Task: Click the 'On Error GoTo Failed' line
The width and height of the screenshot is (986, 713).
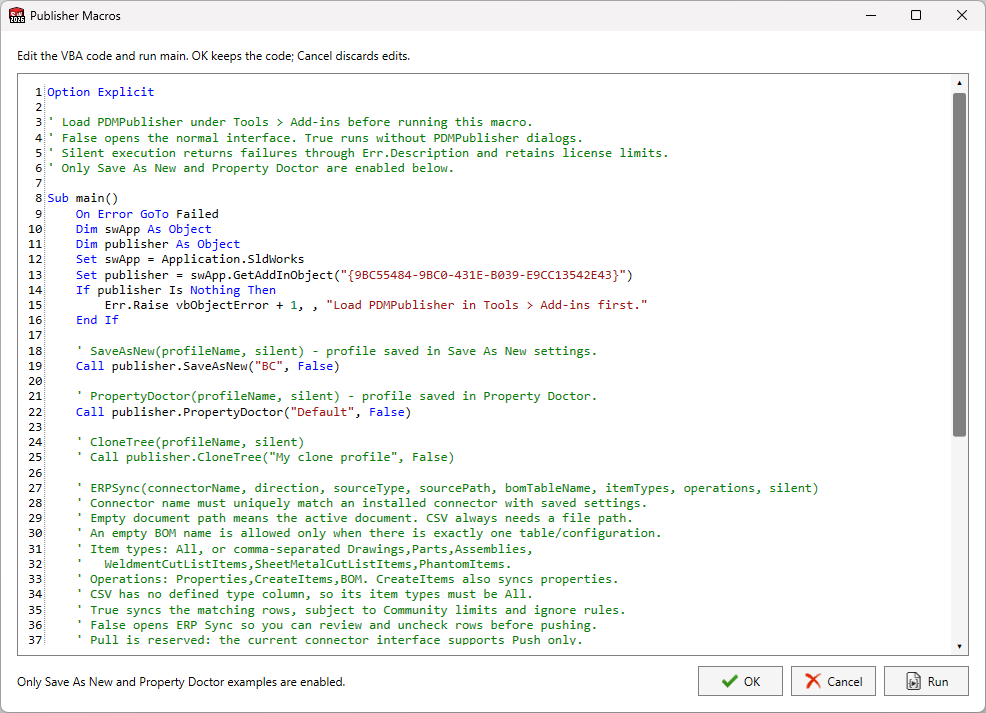Action: pyautogui.click(x=147, y=214)
